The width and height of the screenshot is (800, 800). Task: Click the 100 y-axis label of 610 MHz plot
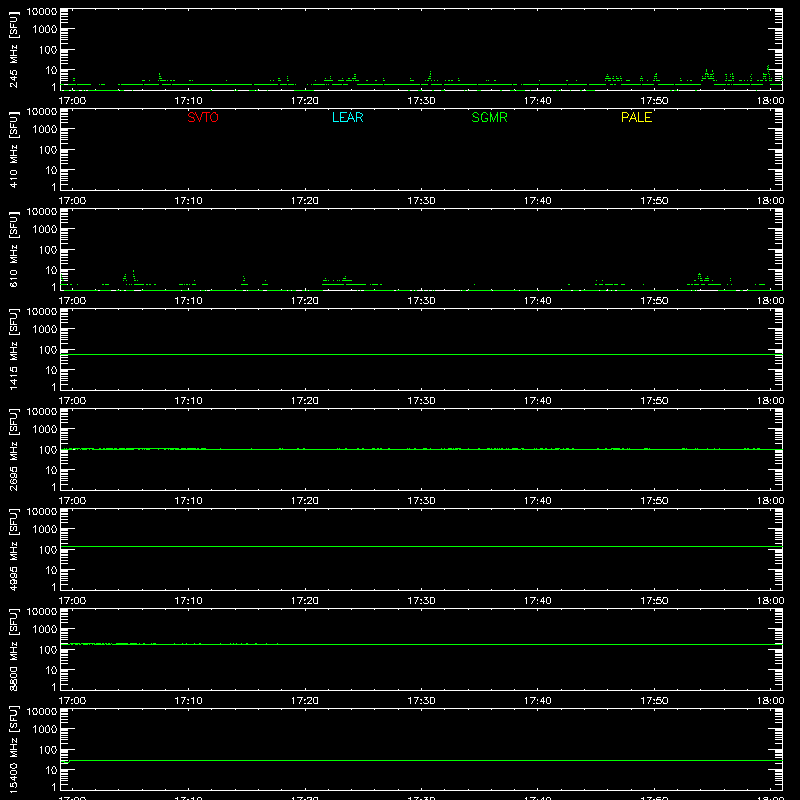(47, 250)
